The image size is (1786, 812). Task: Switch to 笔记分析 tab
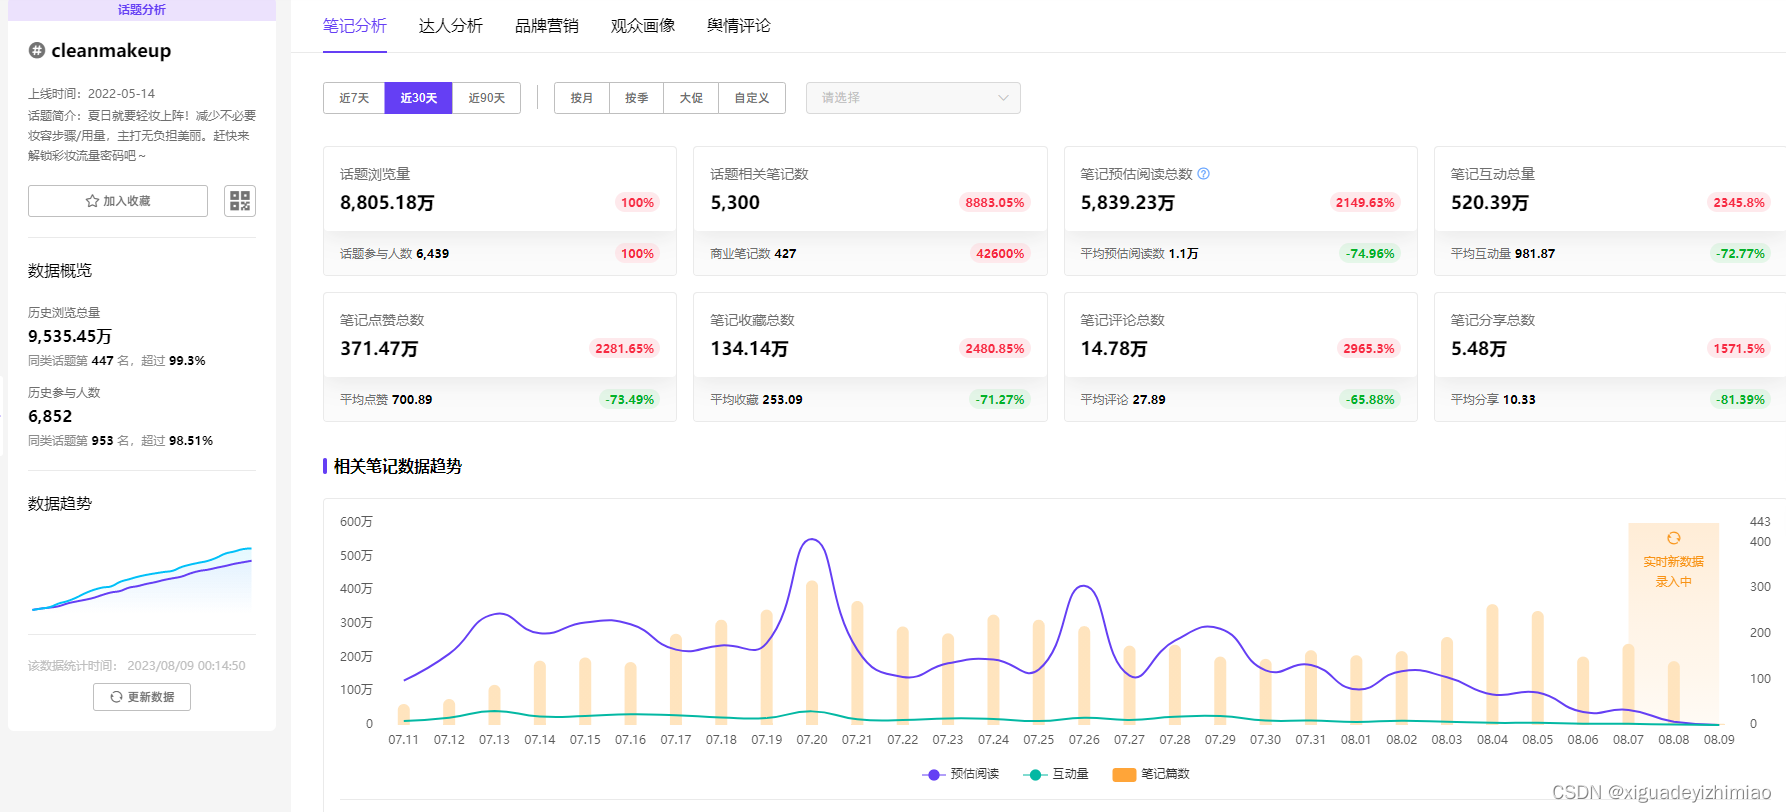pos(355,26)
